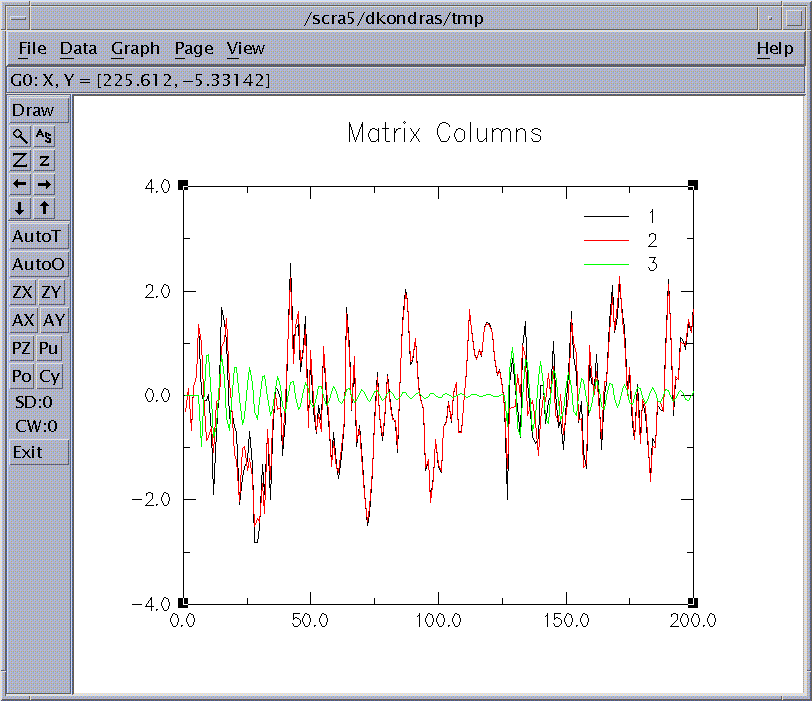Click the AY autoscale button
This screenshot has height=701, width=812.
point(53,321)
